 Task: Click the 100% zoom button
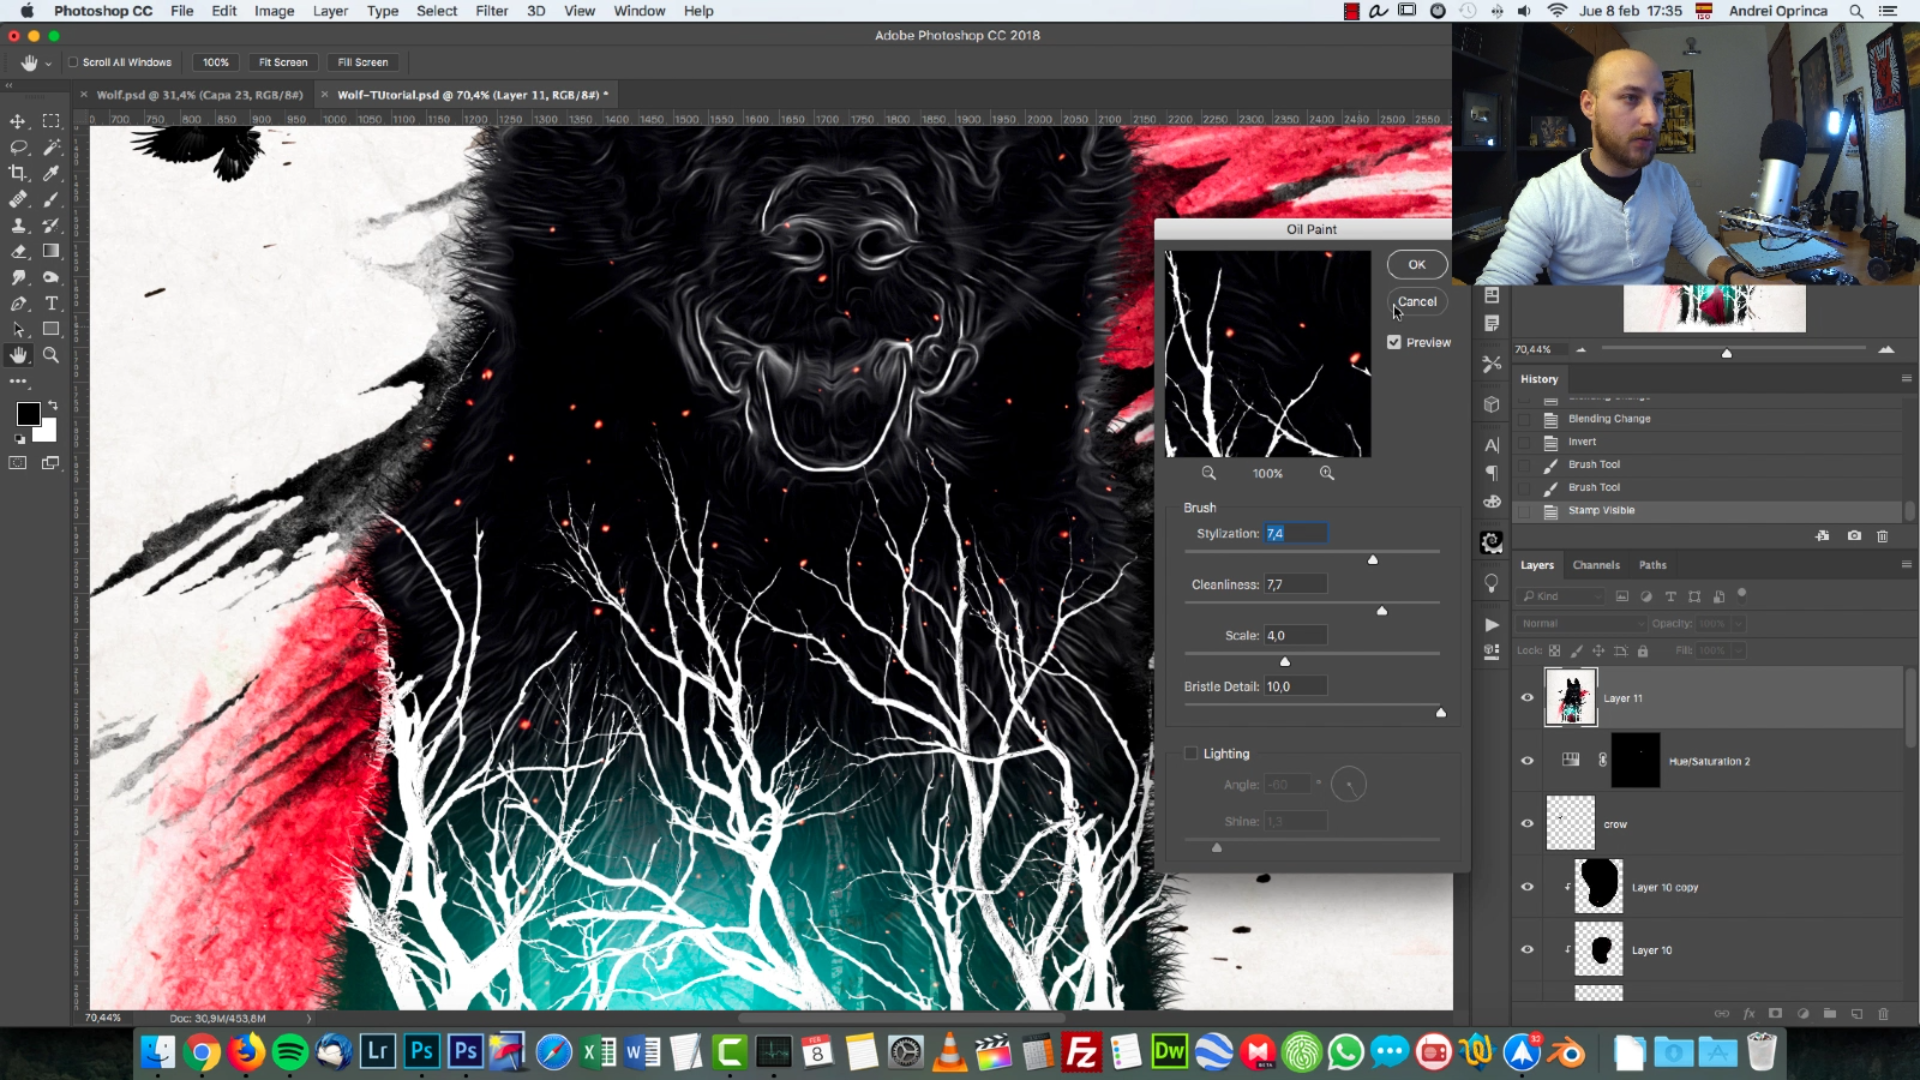point(216,62)
